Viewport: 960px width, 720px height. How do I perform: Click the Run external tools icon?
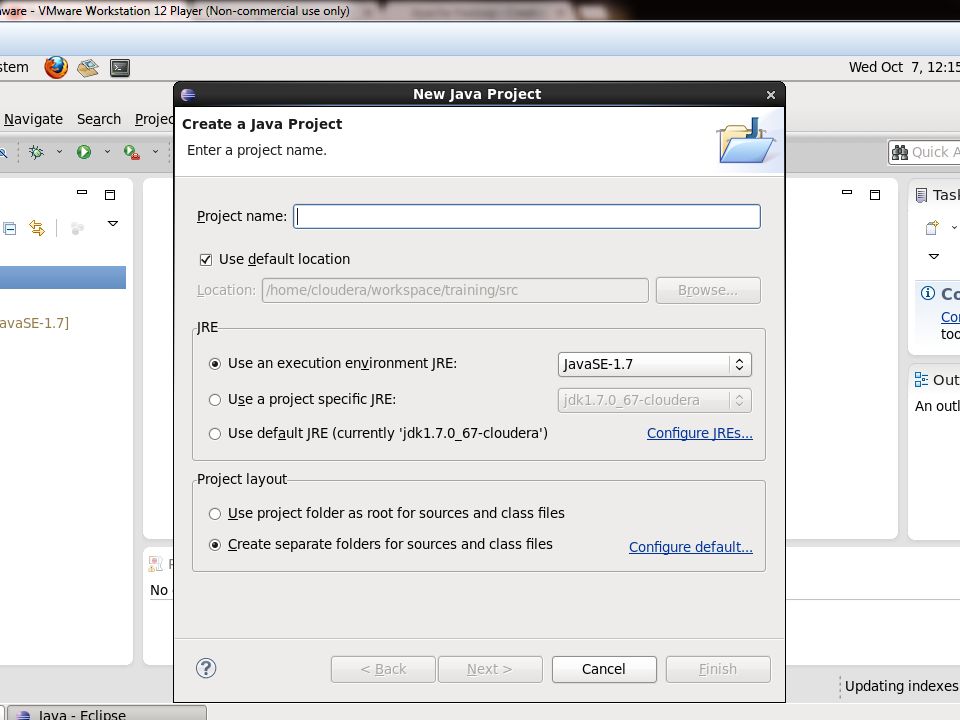(132, 152)
